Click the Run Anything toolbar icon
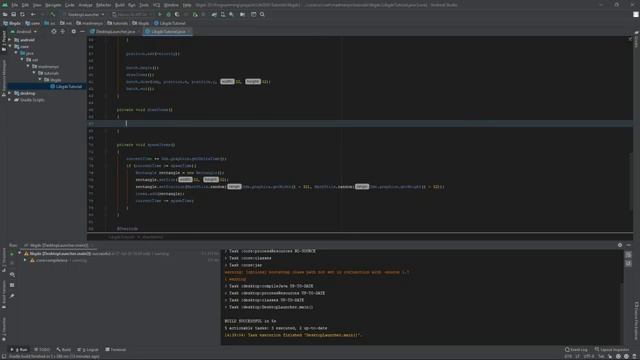 [x=242, y=14]
